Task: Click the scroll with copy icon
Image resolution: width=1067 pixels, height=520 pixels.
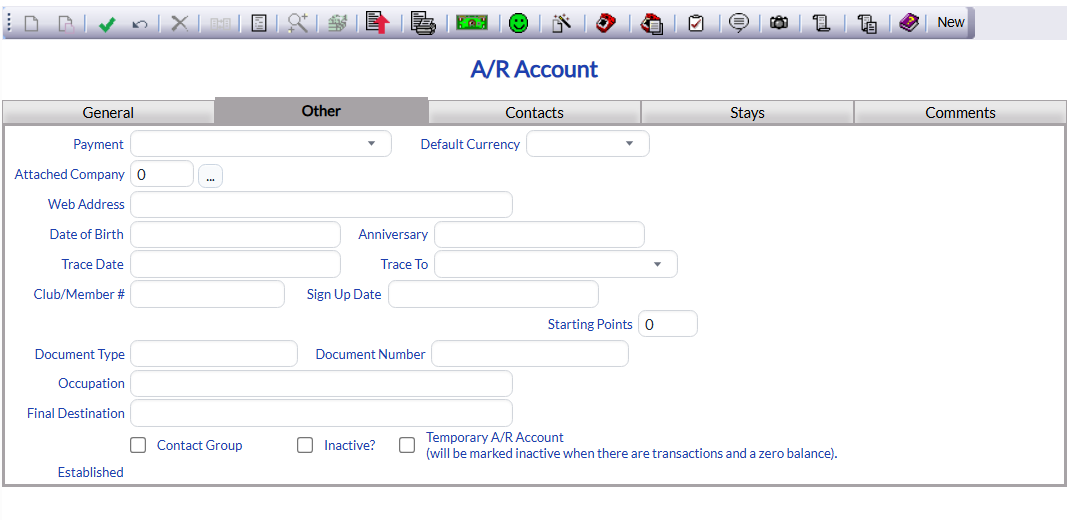Action: point(867,24)
